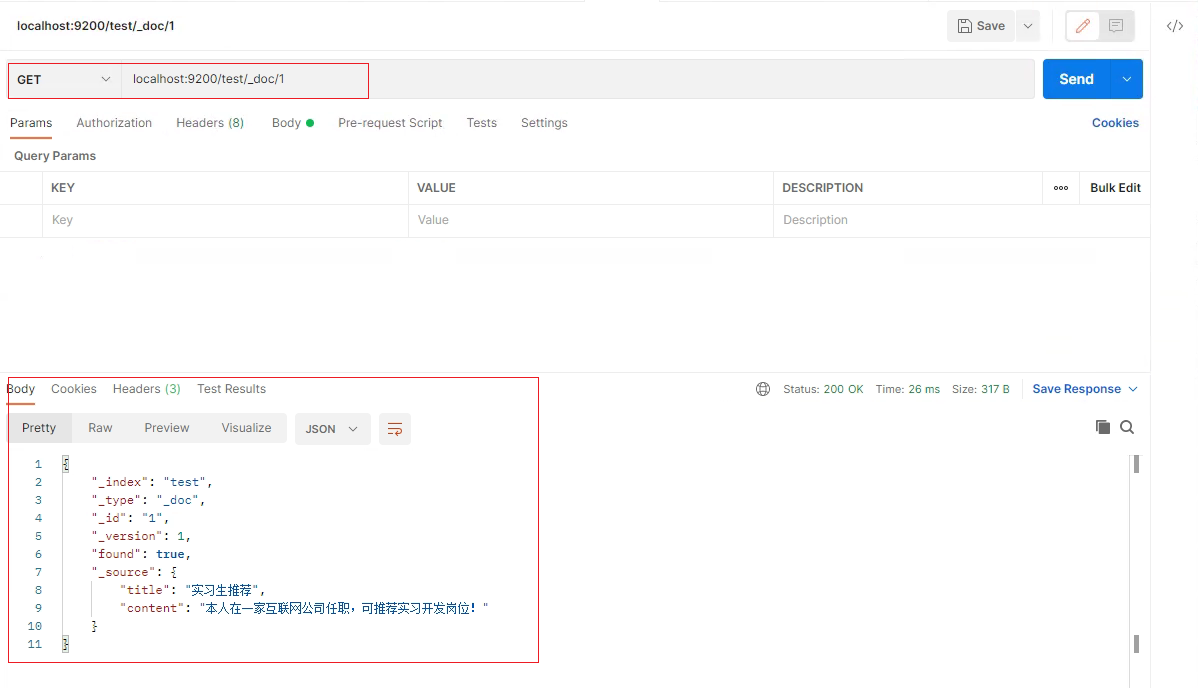Open the response Headers (3) tab
Image resolution: width=1198 pixels, height=688 pixels.
[x=147, y=389]
